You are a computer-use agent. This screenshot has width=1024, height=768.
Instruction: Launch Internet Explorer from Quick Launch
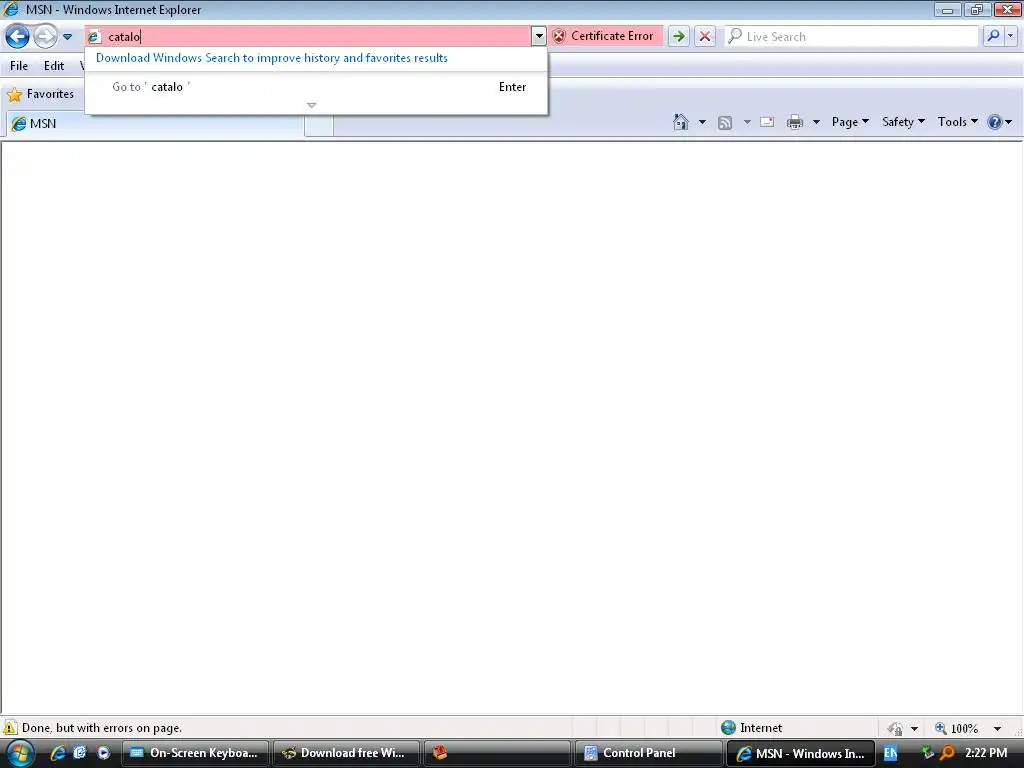[57, 753]
